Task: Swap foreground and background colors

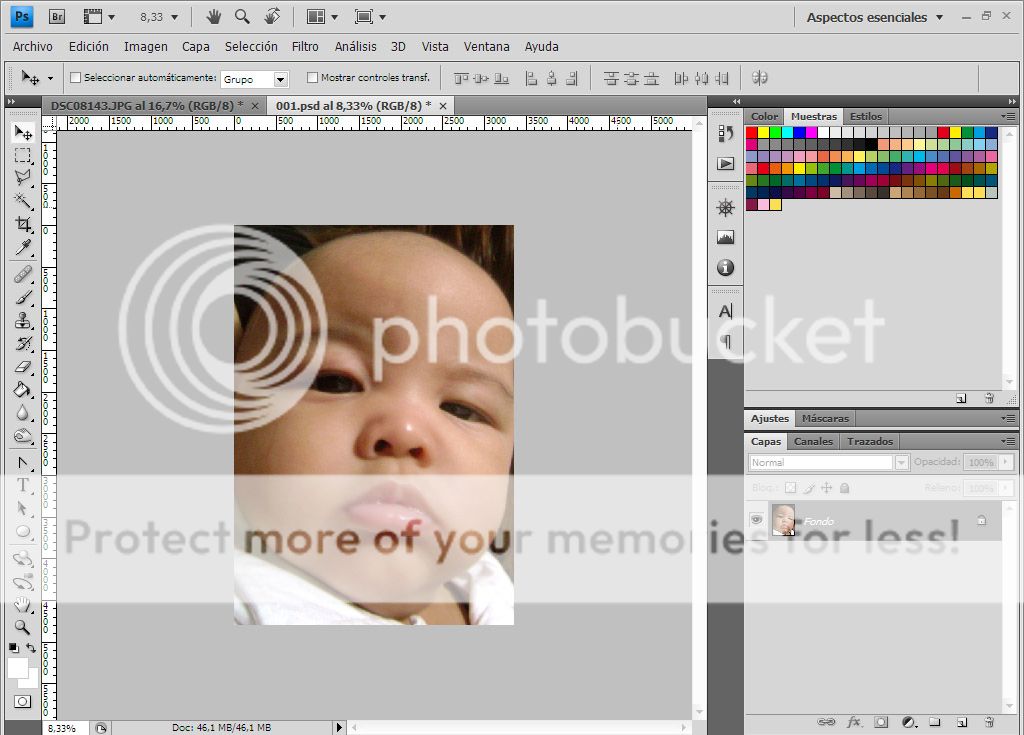Action: pyautogui.click(x=31, y=648)
